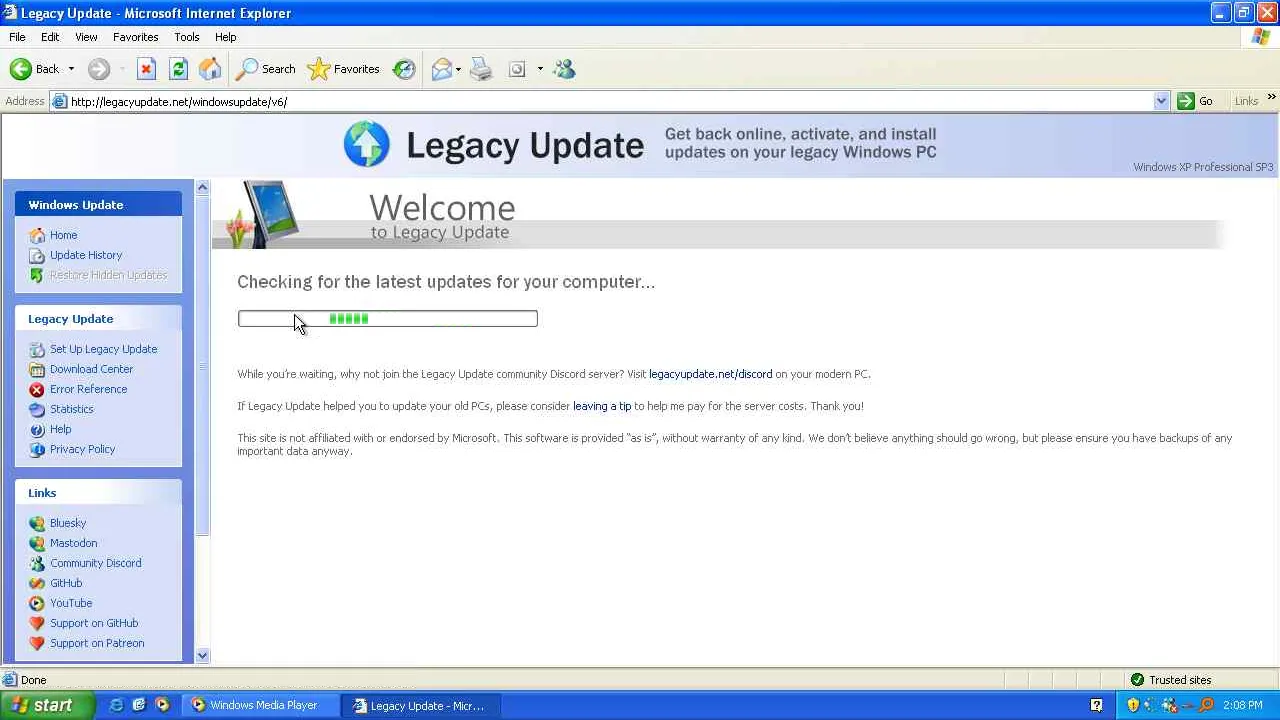This screenshot has height=720, width=1280.
Task: Click the "leaving a tip" link
Action: (x=602, y=406)
